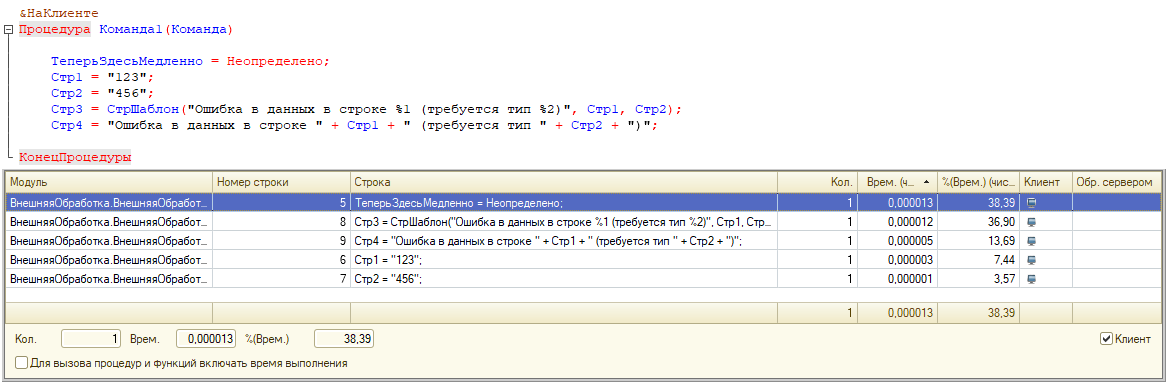
Task: Click percent value 13,69
Action: pyautogui.click(x=1001, y=241)
